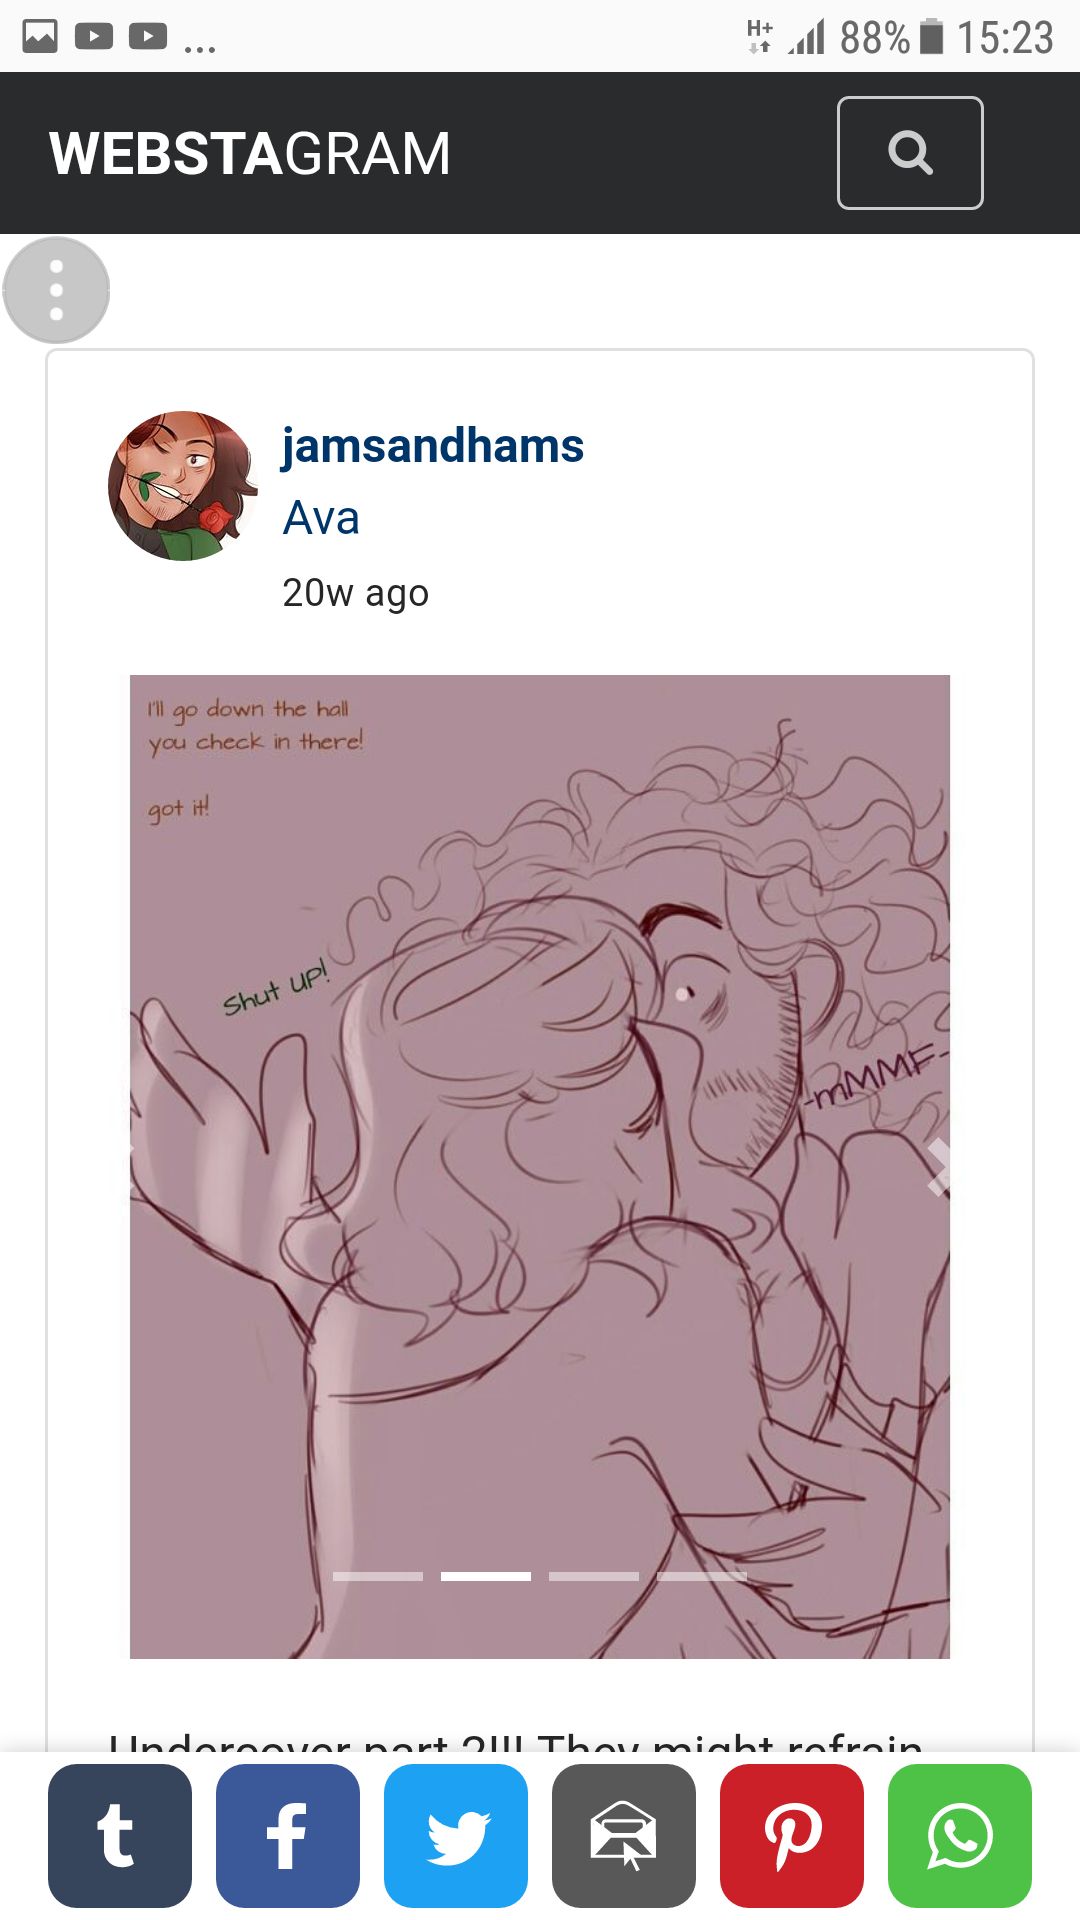Go to the WEBSTAGRAM home logo
Image resolution: width=1080 pixels, height=1920 pixels.
point(250,154)
